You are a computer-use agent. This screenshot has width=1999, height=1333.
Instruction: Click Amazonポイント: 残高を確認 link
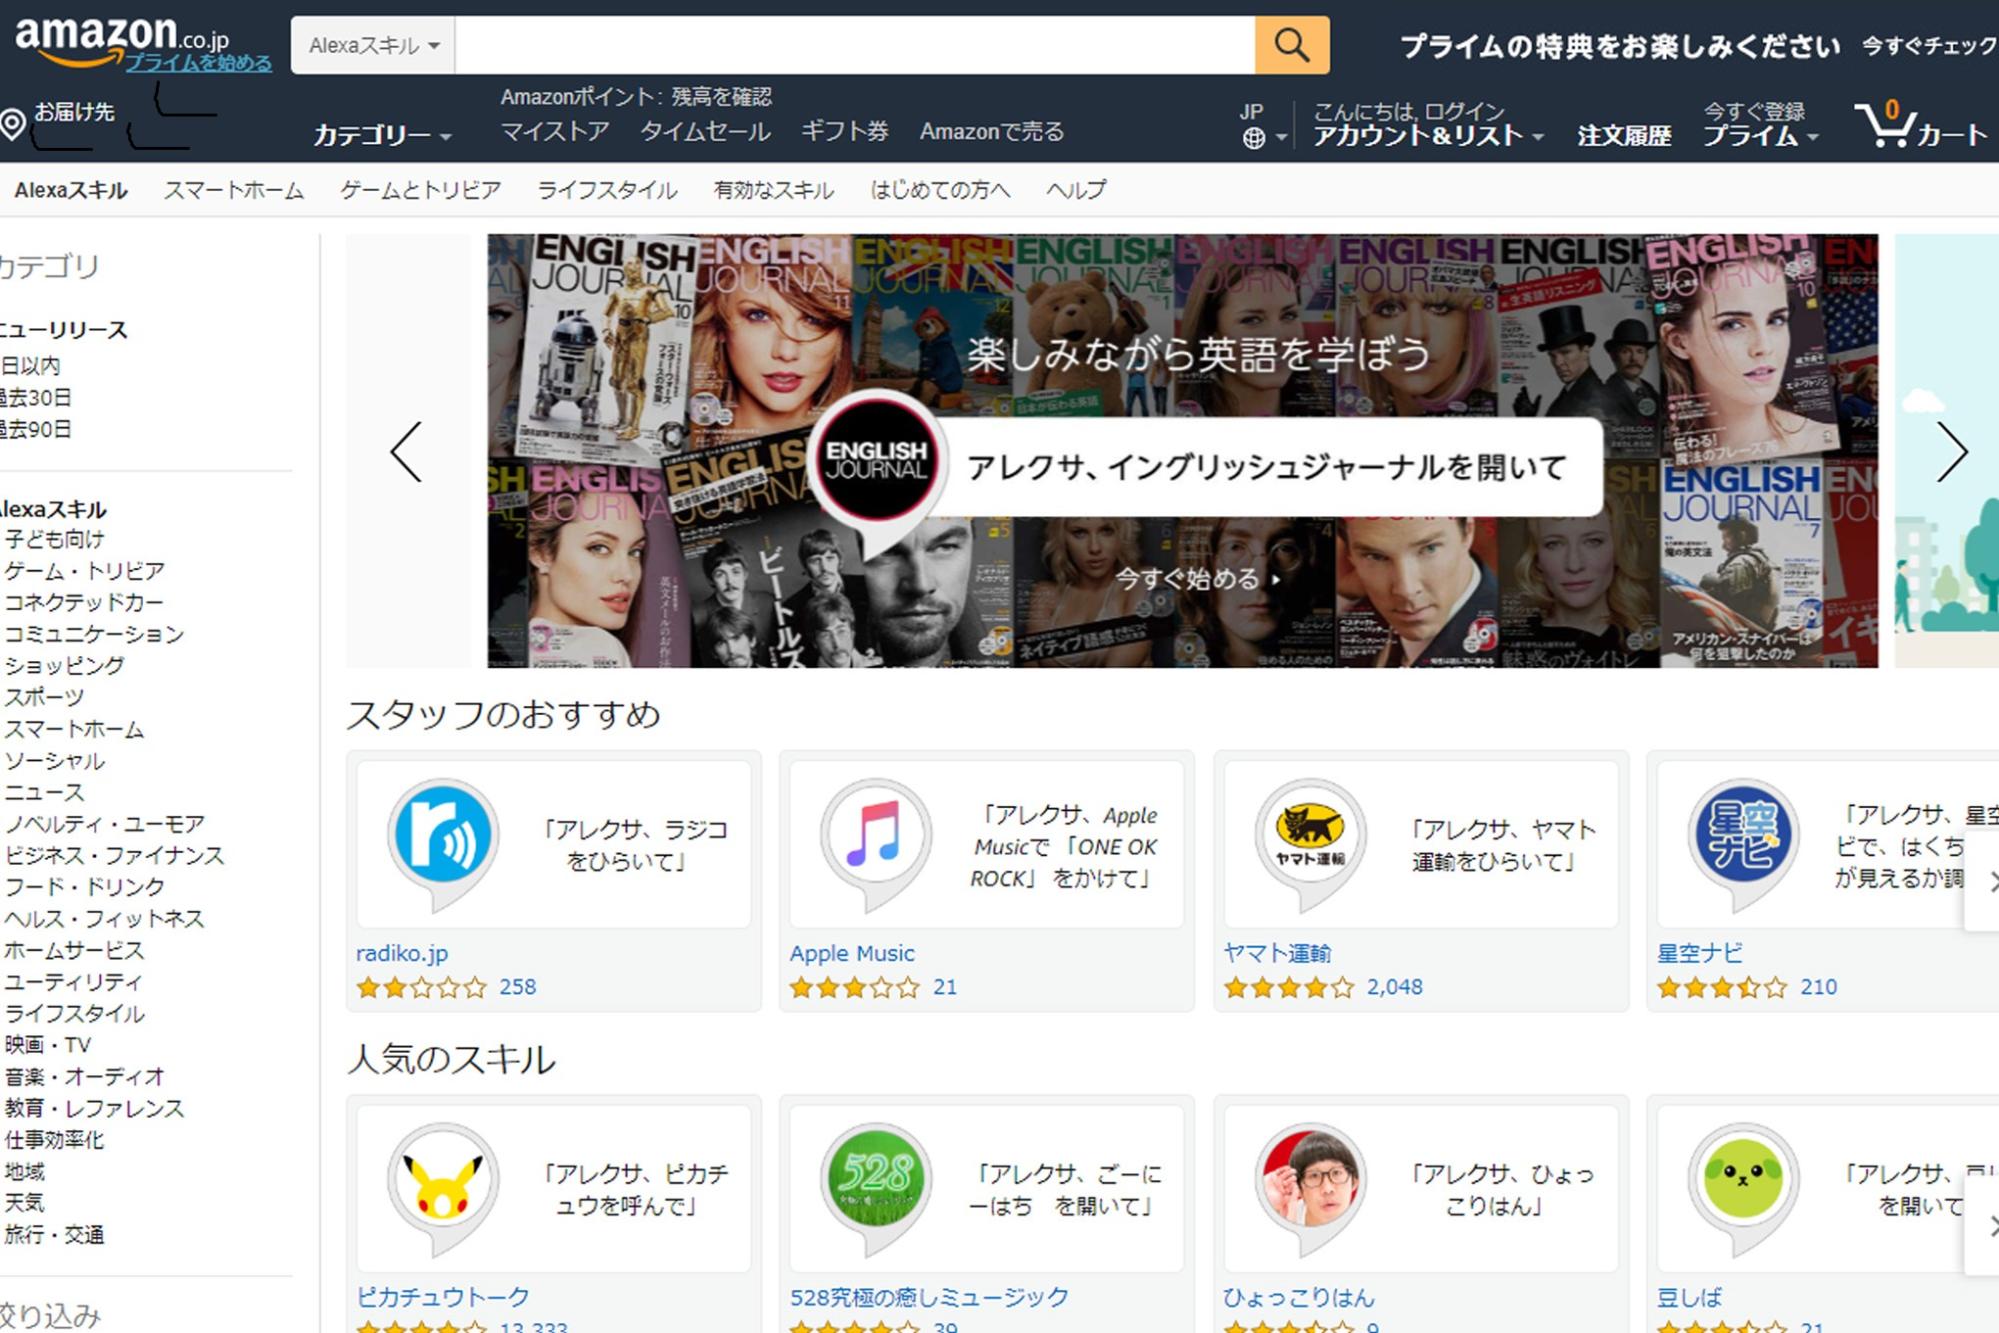point(636,97)
